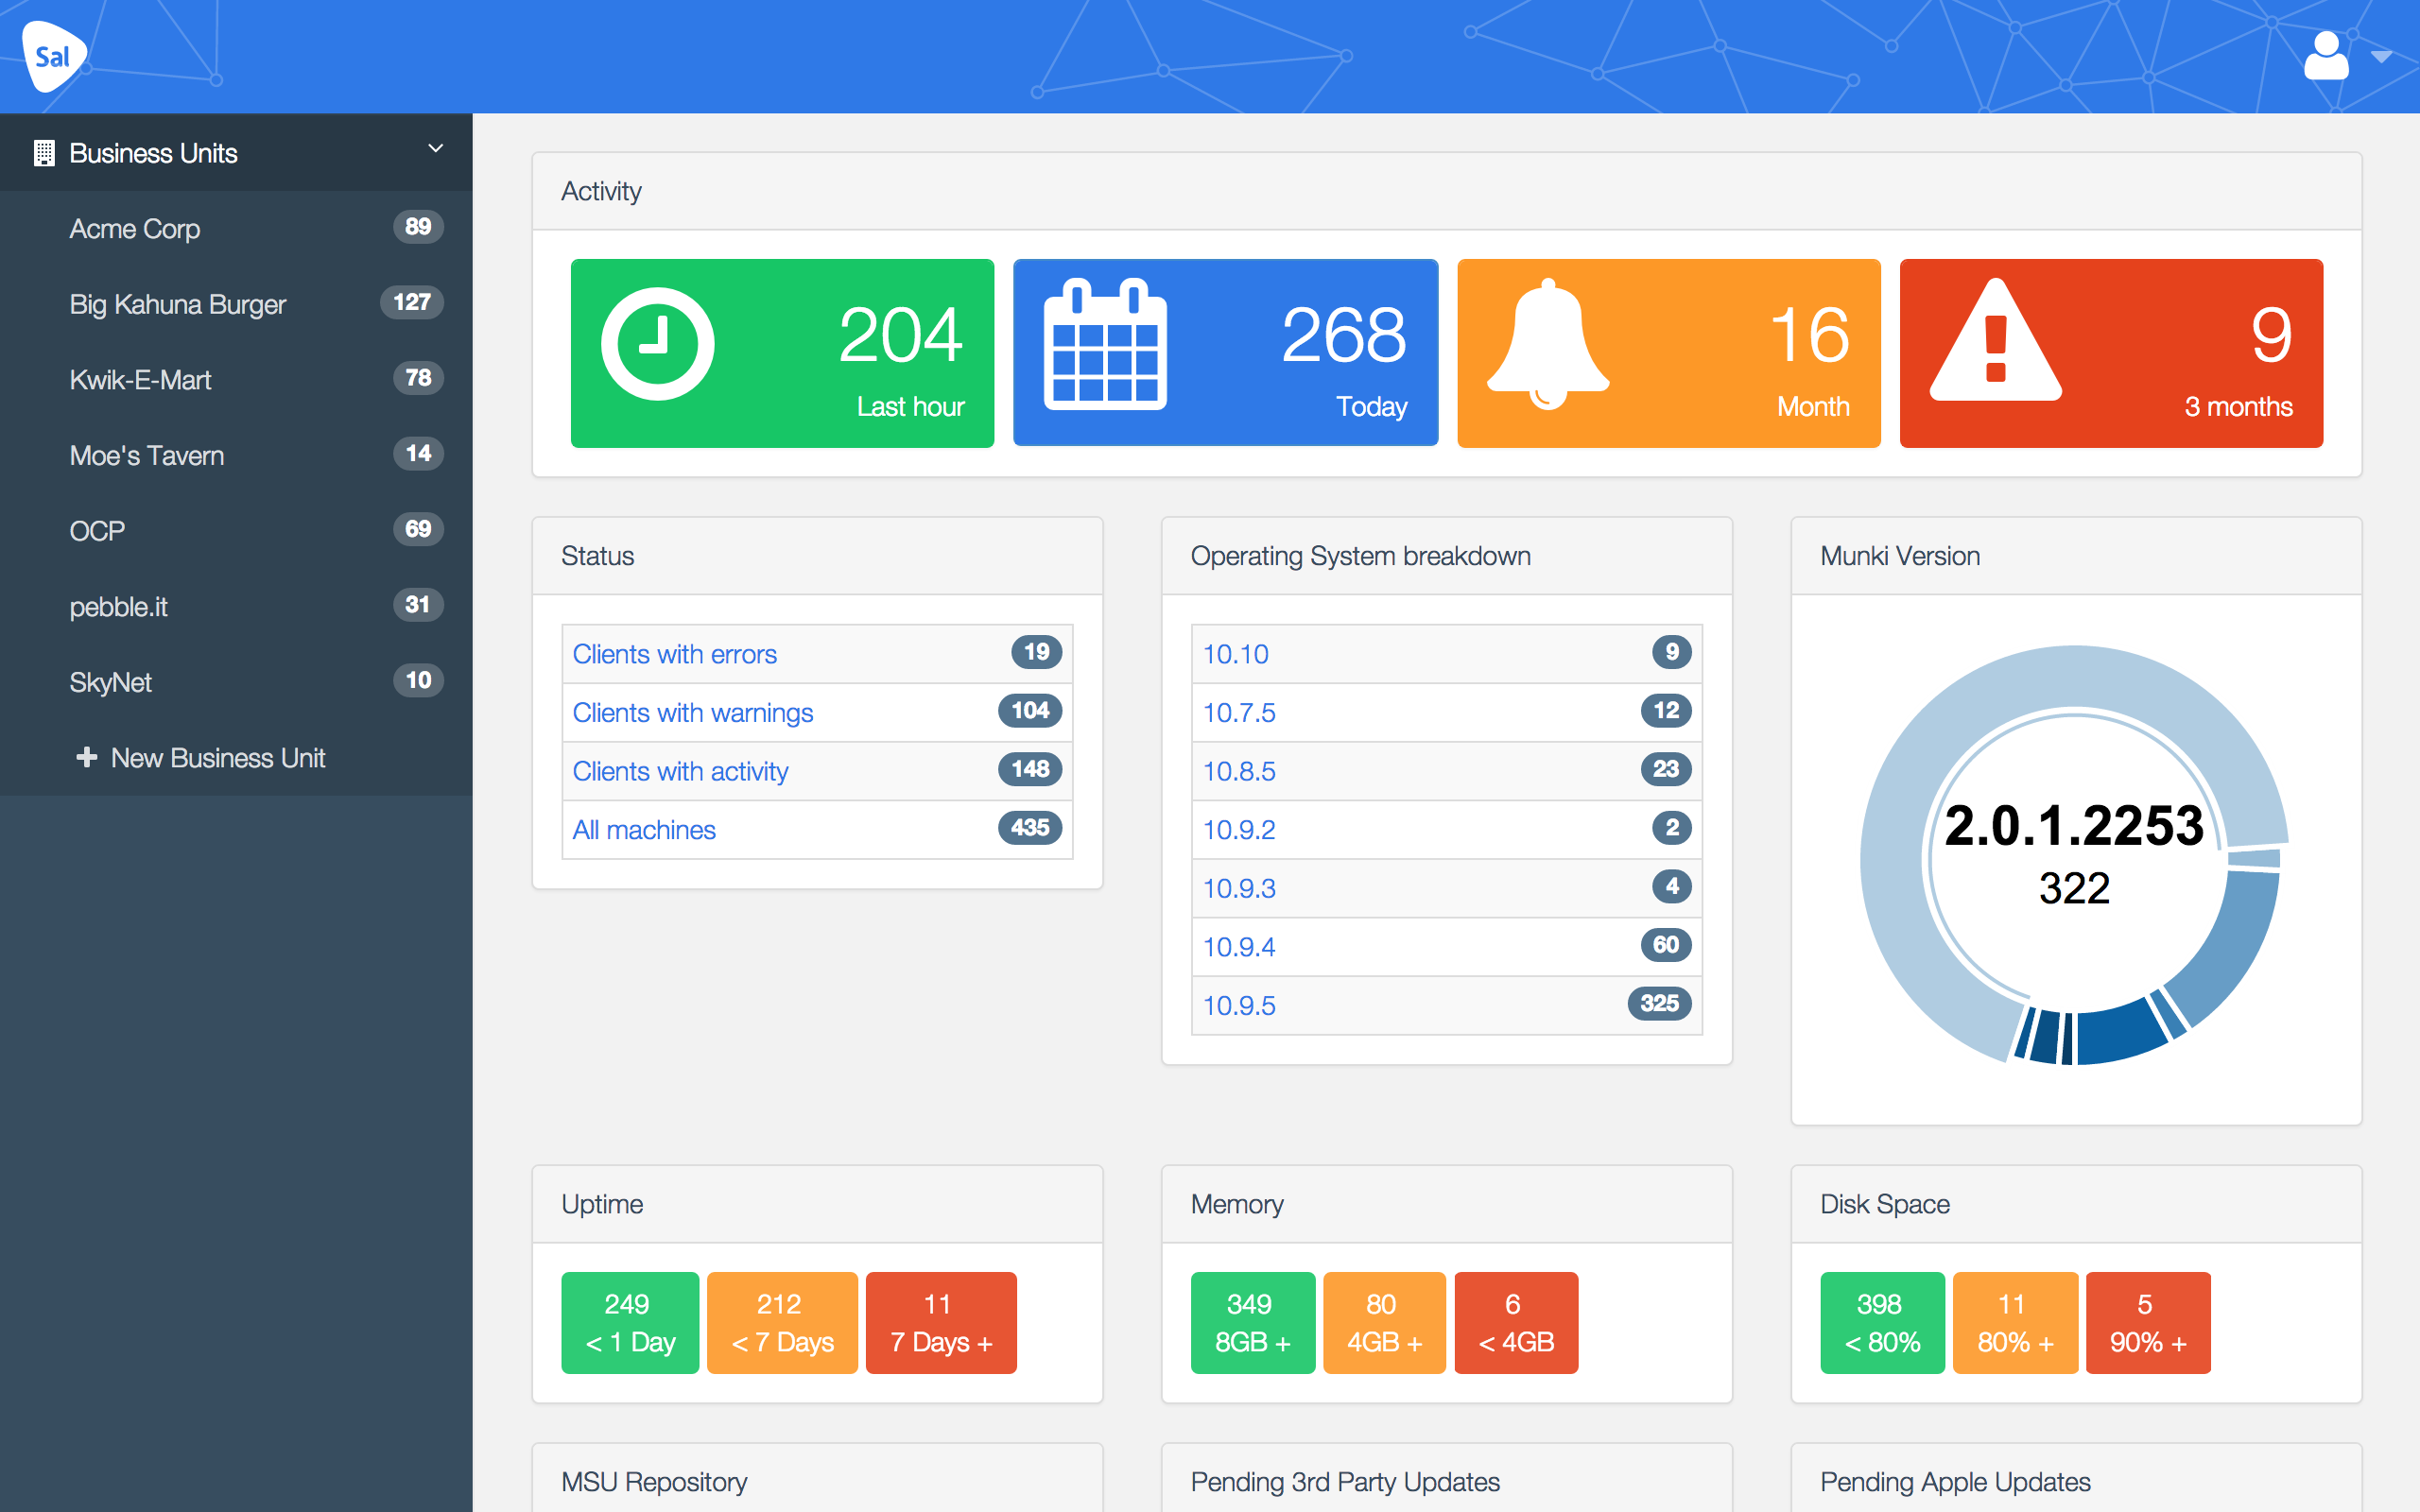Click the plus icon for New Business Unit
The image size is (2420, 1512).
87,757
